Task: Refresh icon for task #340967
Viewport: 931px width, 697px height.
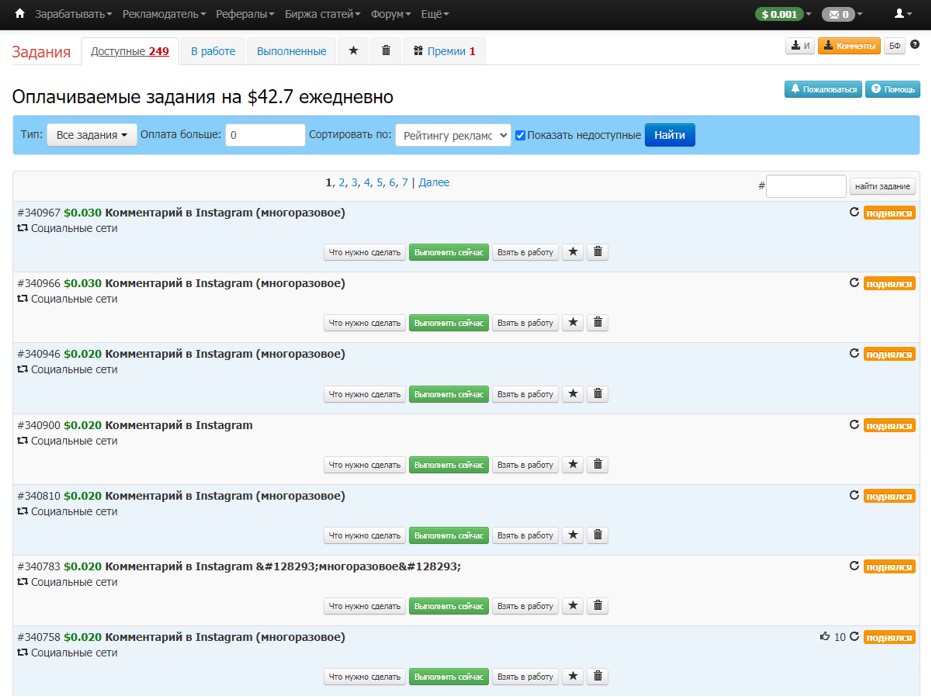Action: (854, 212)
